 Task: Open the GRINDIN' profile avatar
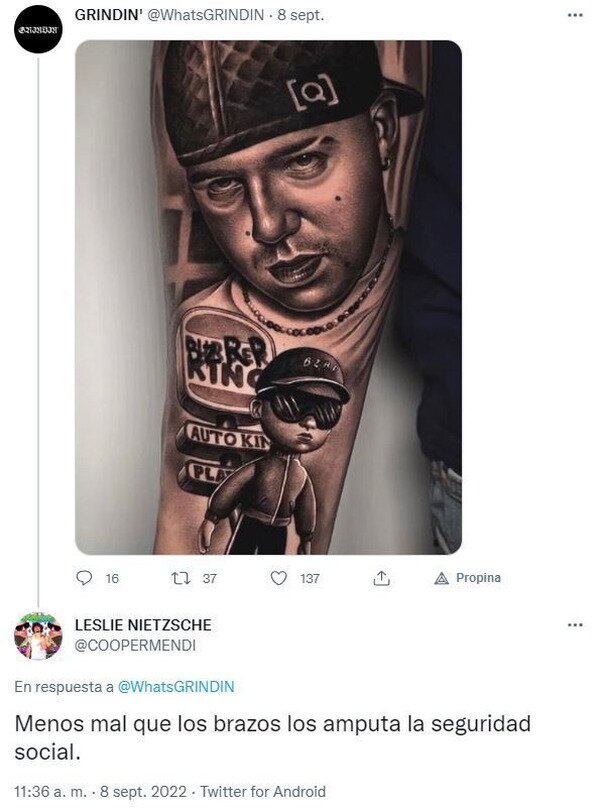tap(38, 30)
